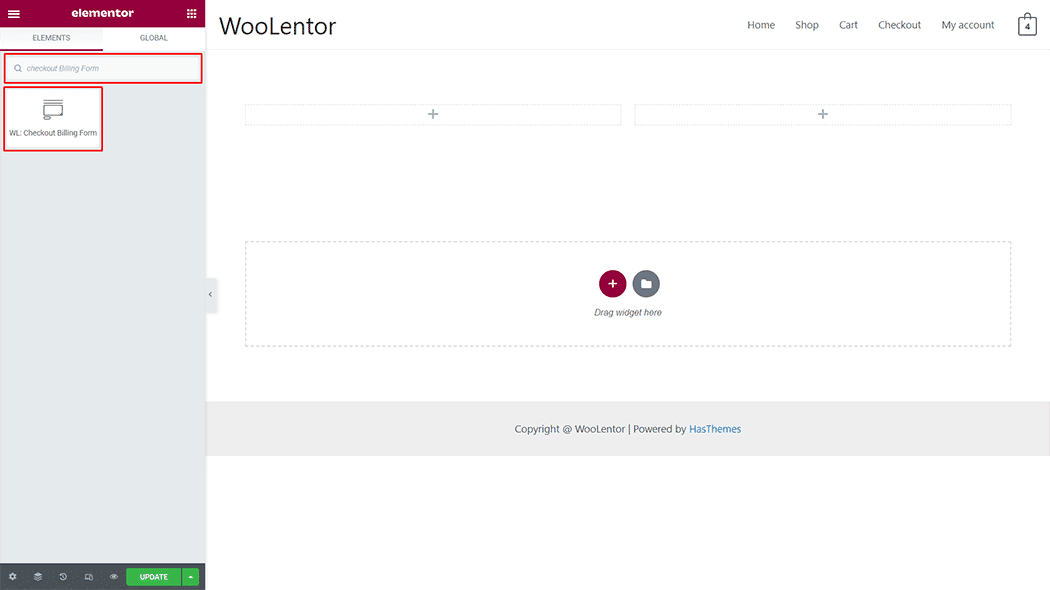This screenshot has height=590, width=1050.
Task: Open page settings gear icon
Action: pos(13,577)
